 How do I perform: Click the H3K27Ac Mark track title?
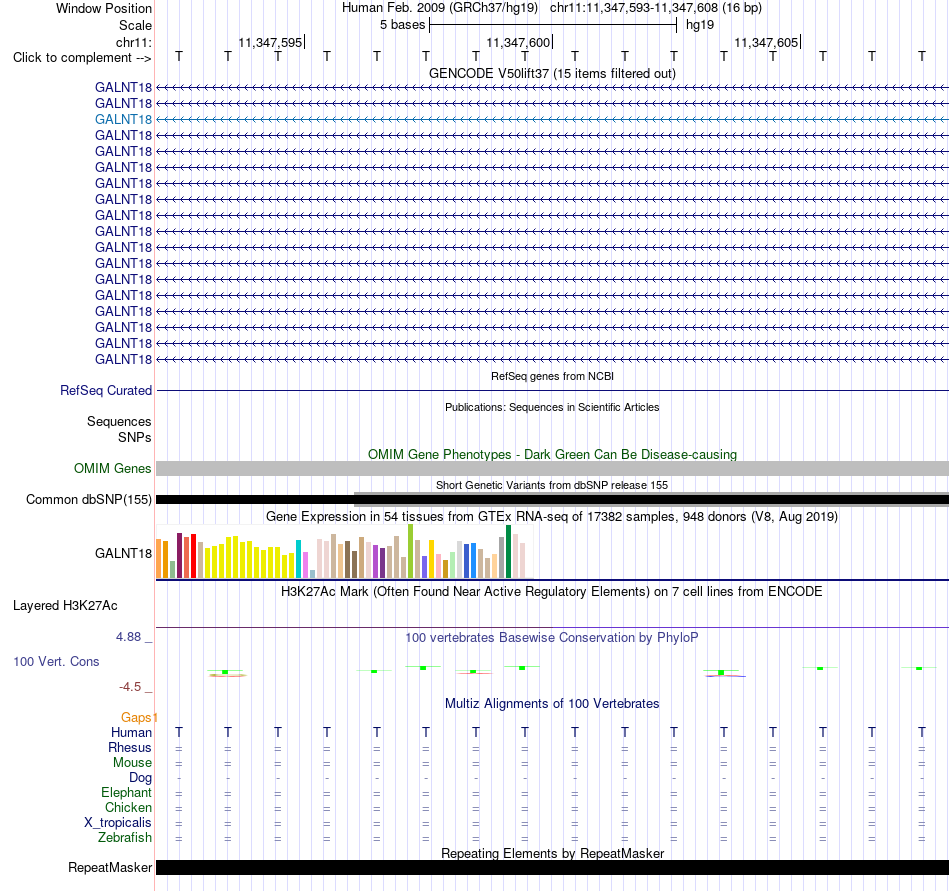click(x=552, y=591)
